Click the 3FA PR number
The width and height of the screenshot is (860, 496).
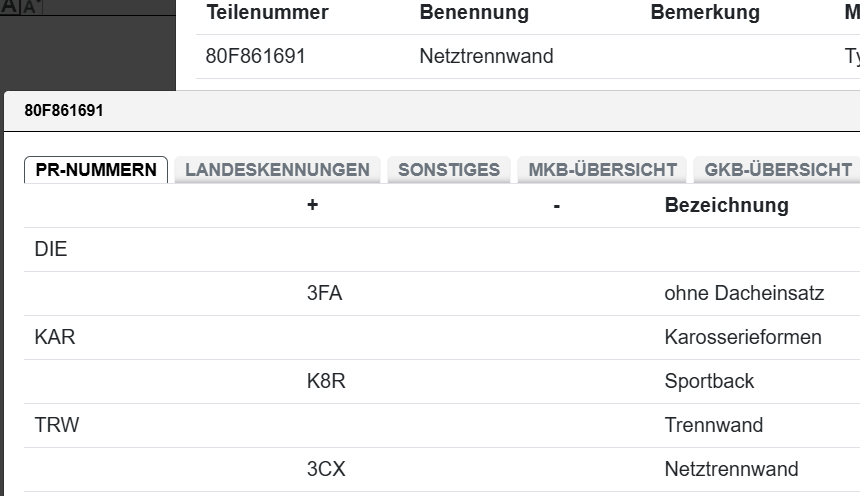click(325, 294)
